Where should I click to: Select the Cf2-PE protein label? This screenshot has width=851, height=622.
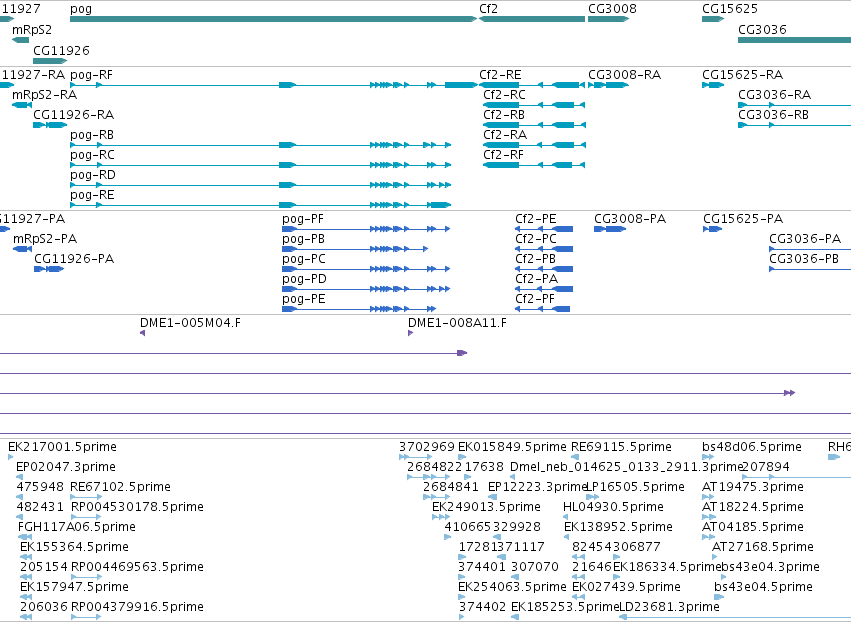(536, 219)
